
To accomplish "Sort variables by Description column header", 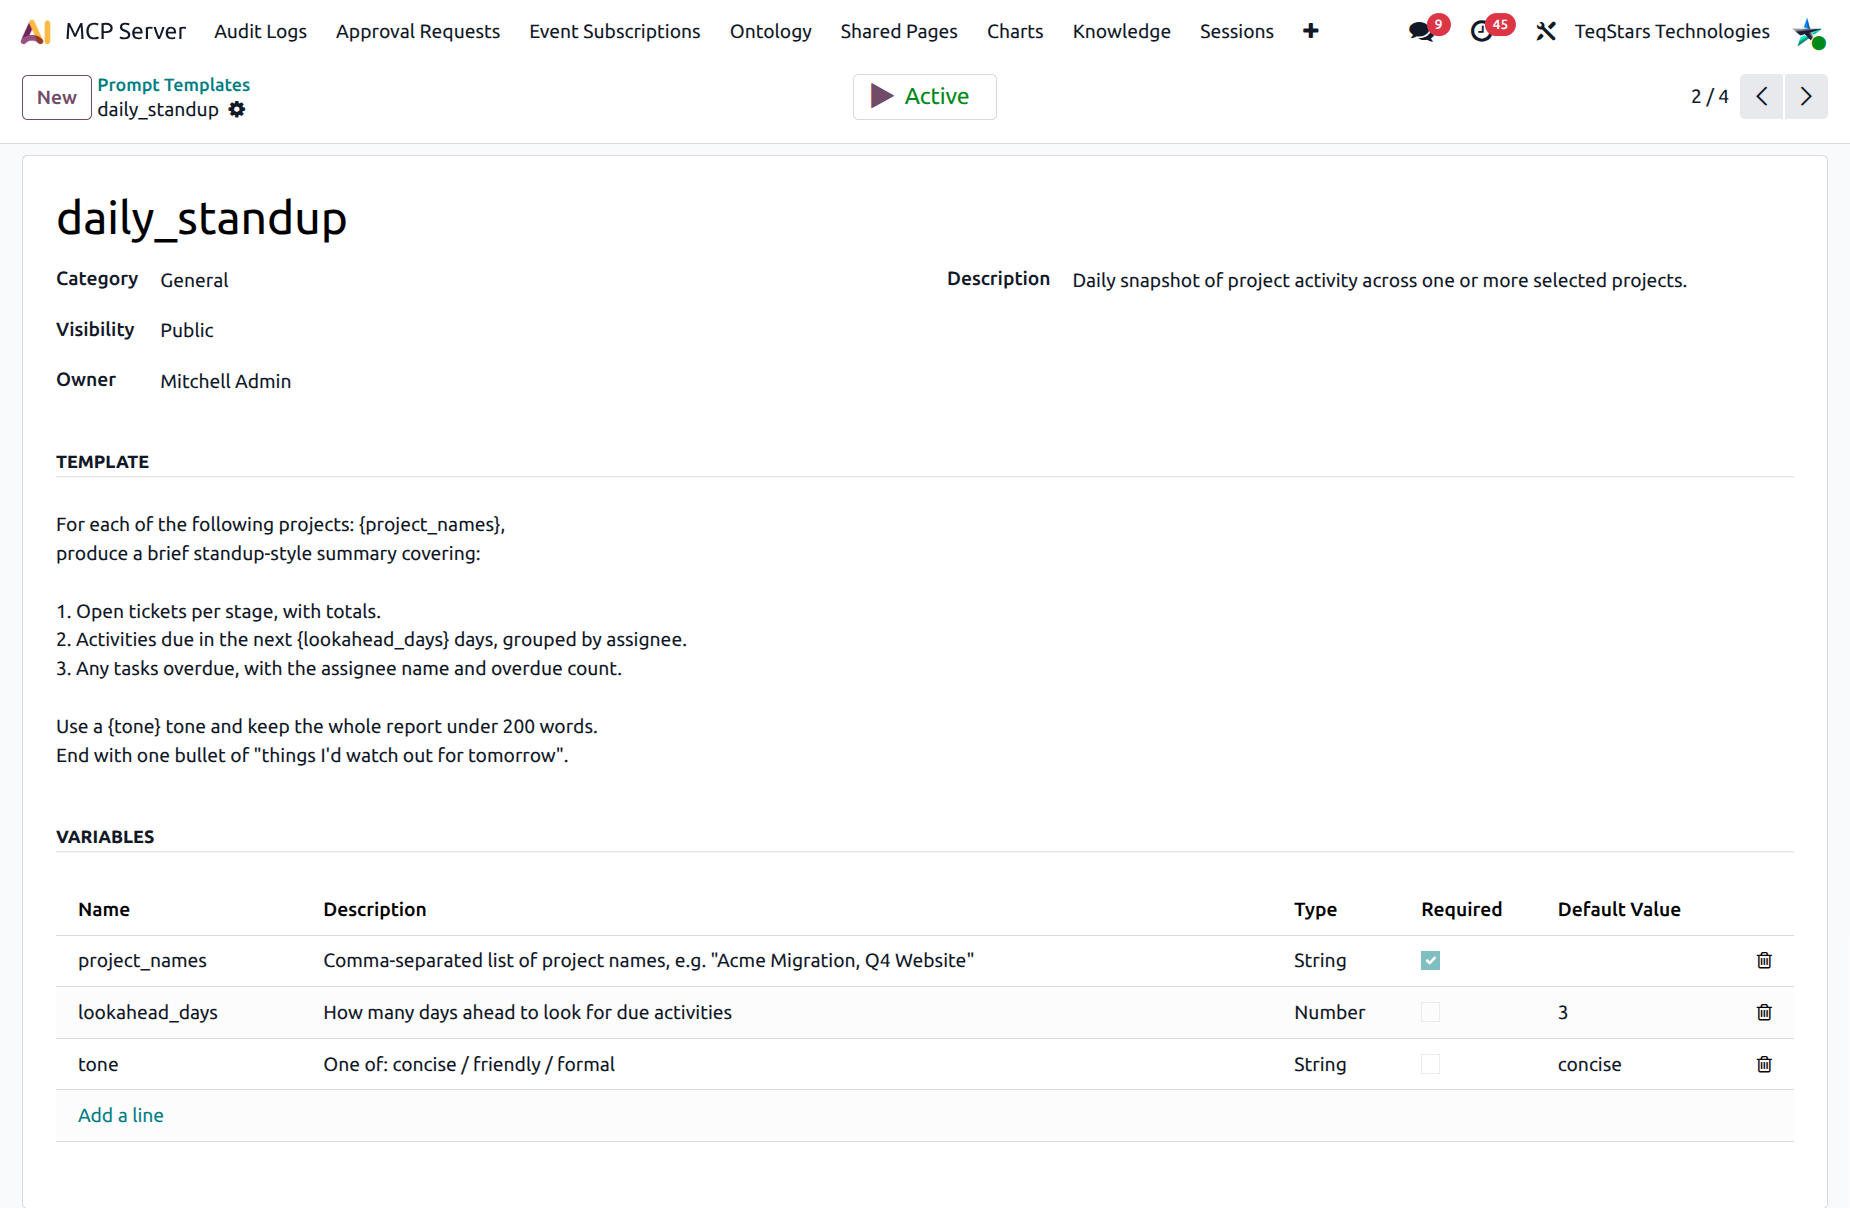I will click(x=375, y=909).
